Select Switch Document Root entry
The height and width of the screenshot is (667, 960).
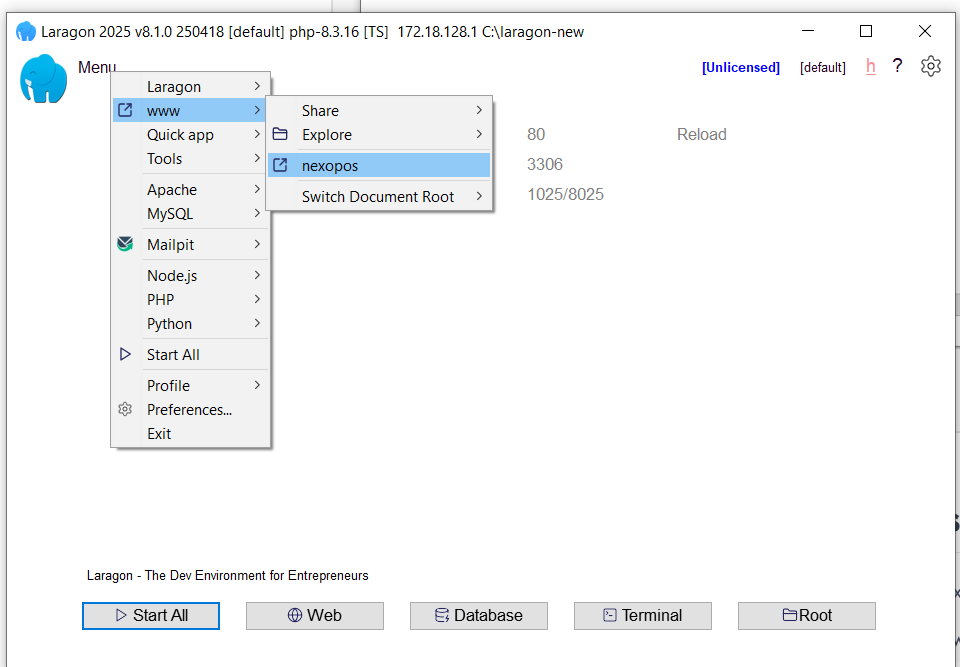tap(379, 197)
